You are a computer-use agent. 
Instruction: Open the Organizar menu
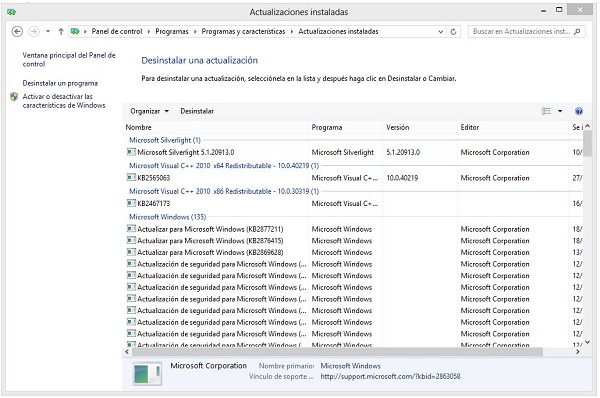149,111
